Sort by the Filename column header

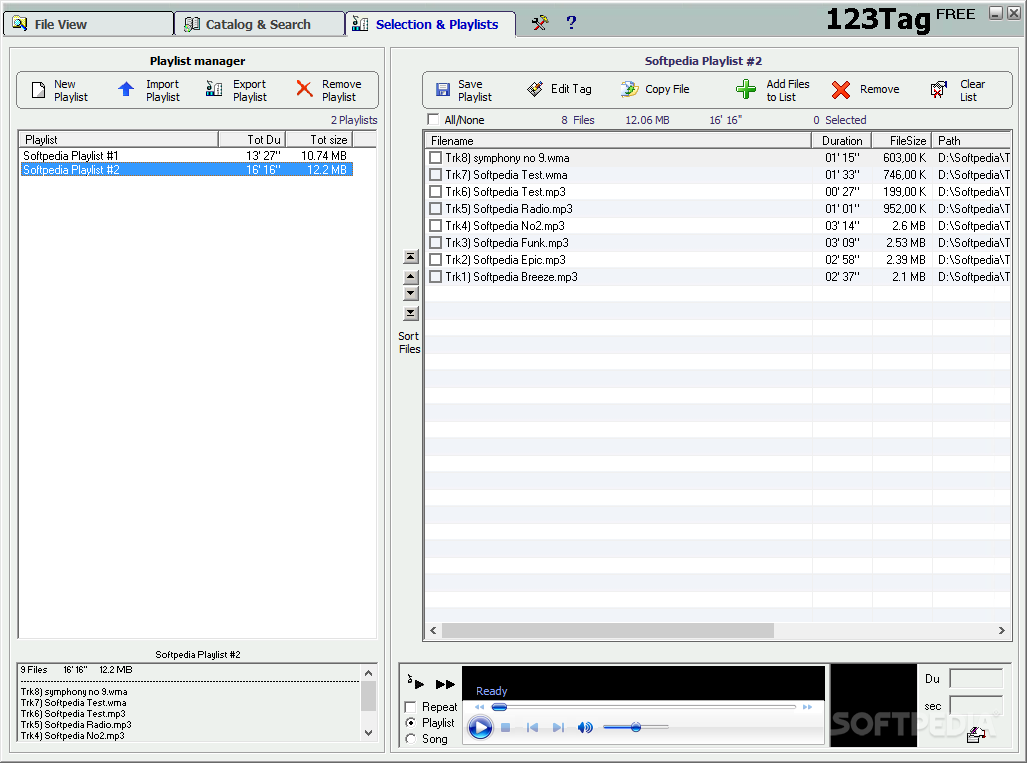(618, 141)
